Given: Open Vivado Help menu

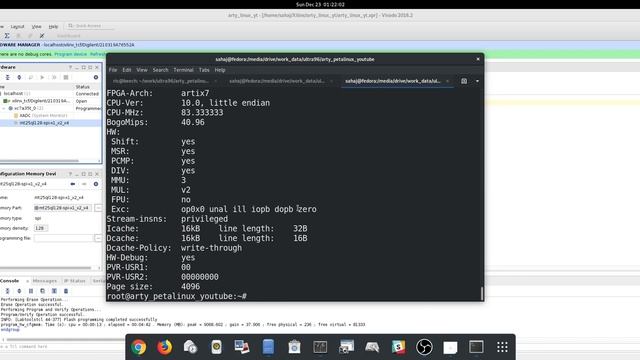Looking at the screenshot, I should [x=53, y=27].
